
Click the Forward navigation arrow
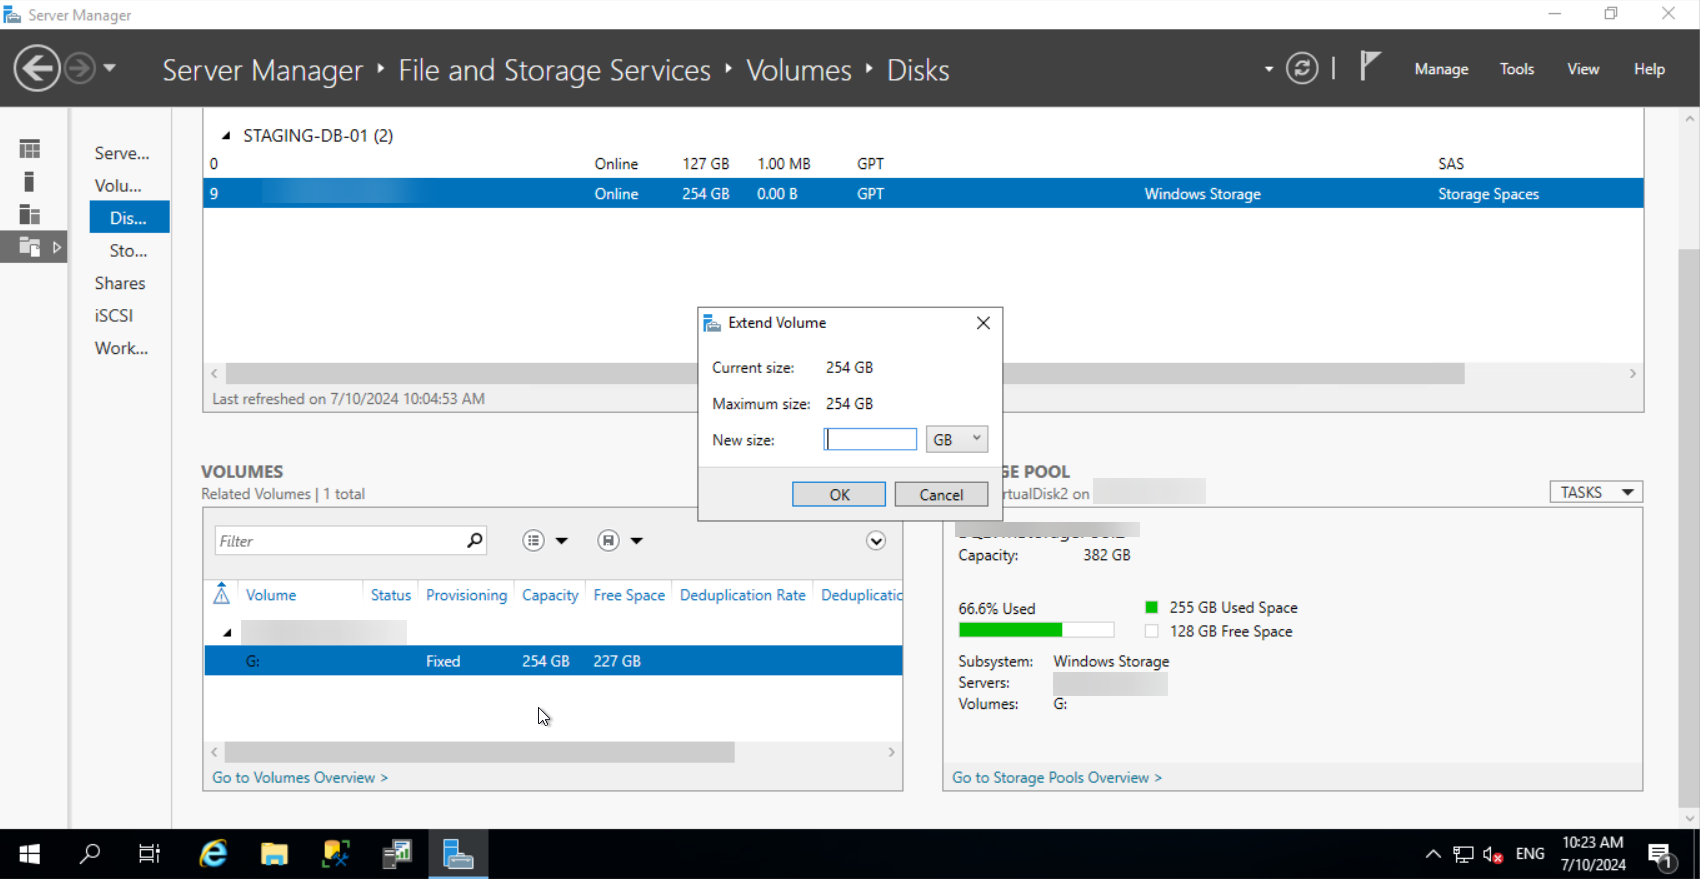click(x=80, y=69)
